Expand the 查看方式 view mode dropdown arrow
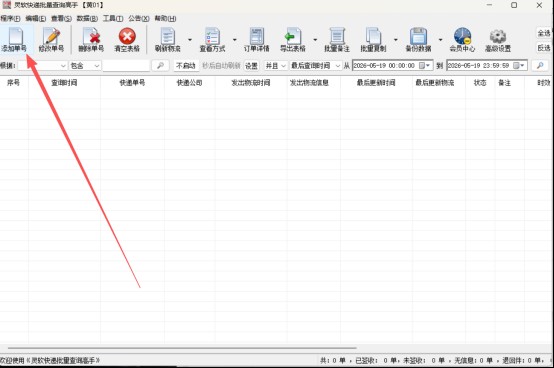The image size is (554, 368). [235, 40]
